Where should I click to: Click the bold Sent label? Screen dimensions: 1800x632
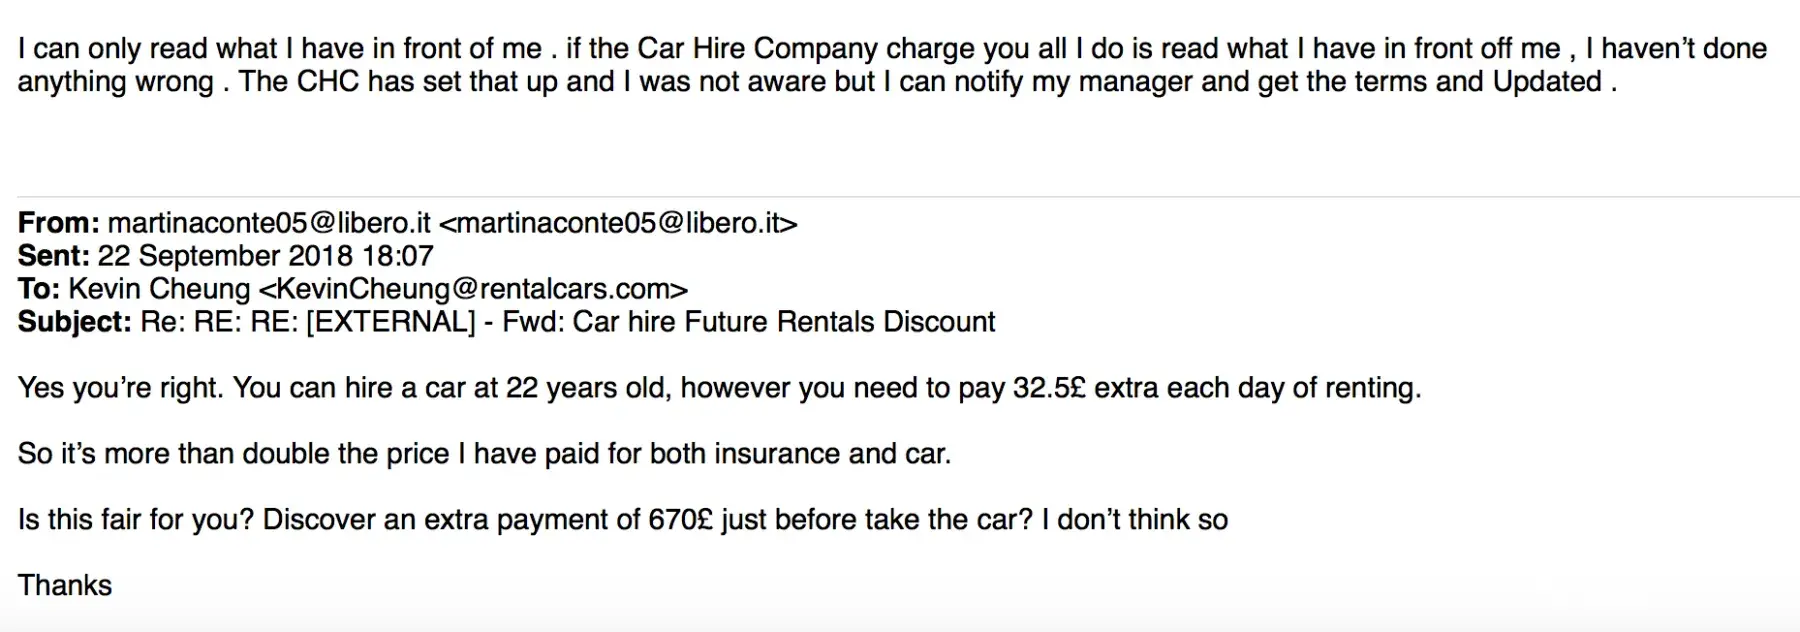(53, 256)
